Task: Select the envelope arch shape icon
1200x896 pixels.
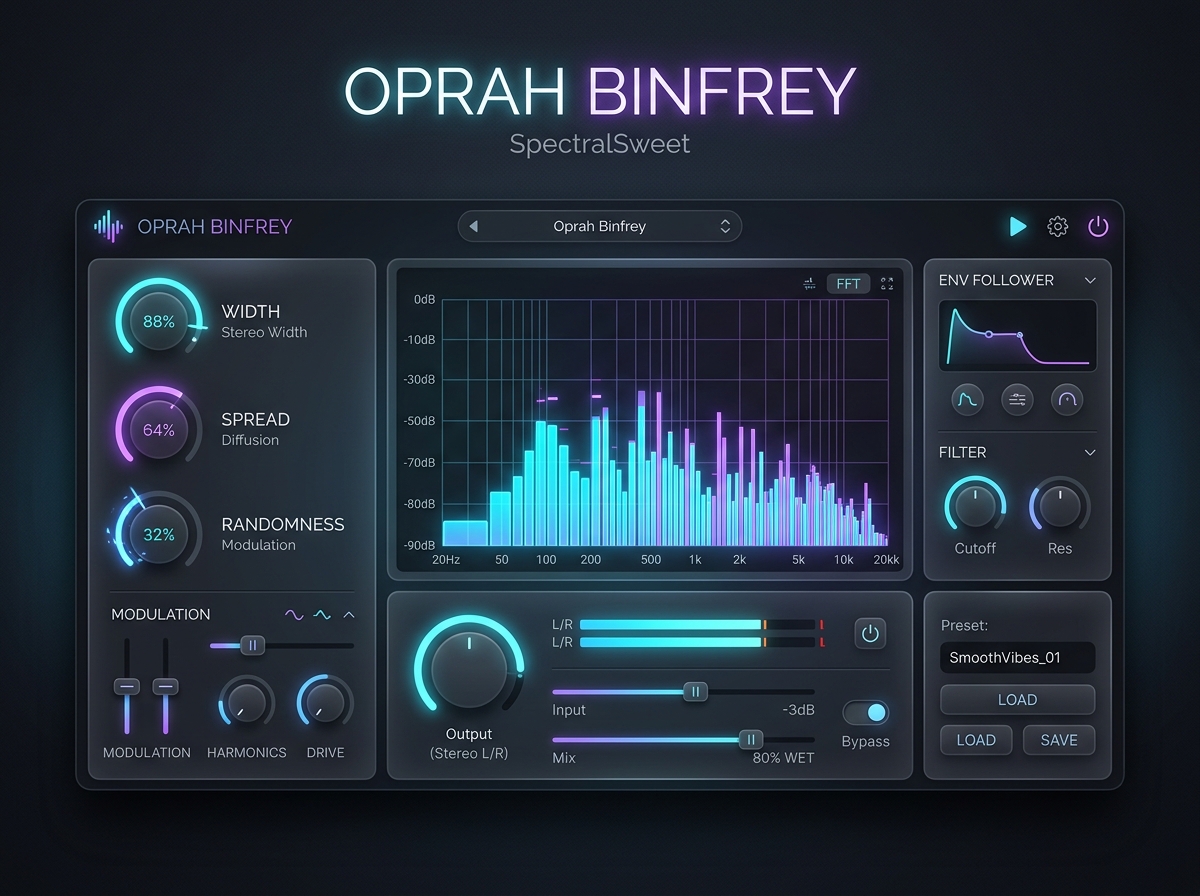Action: [1067, 400]
